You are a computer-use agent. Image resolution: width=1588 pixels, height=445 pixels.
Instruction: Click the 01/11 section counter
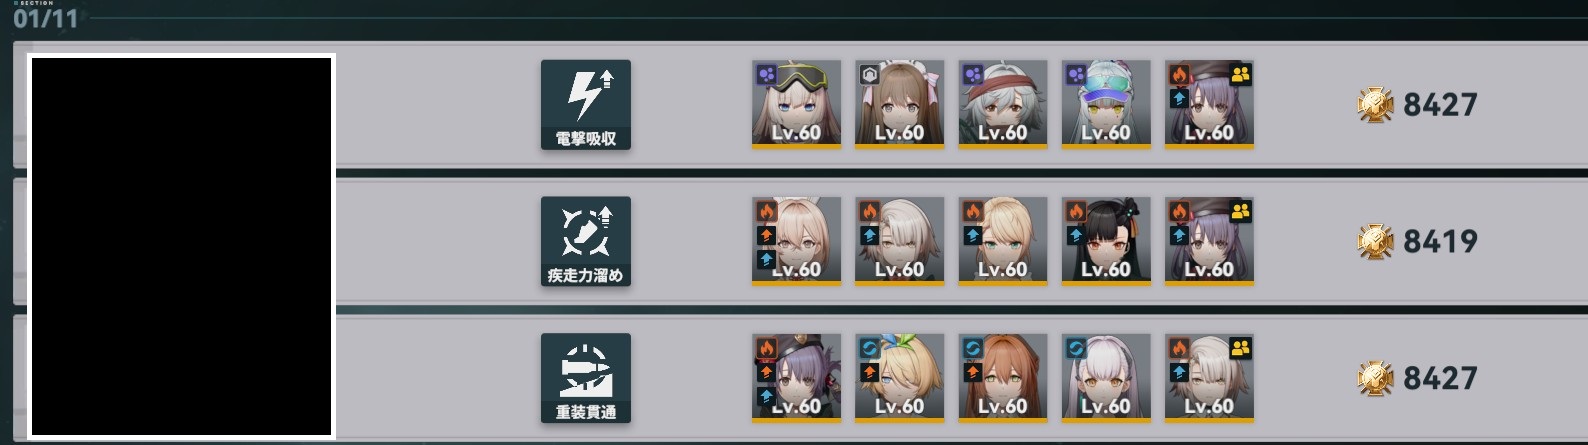45,18
